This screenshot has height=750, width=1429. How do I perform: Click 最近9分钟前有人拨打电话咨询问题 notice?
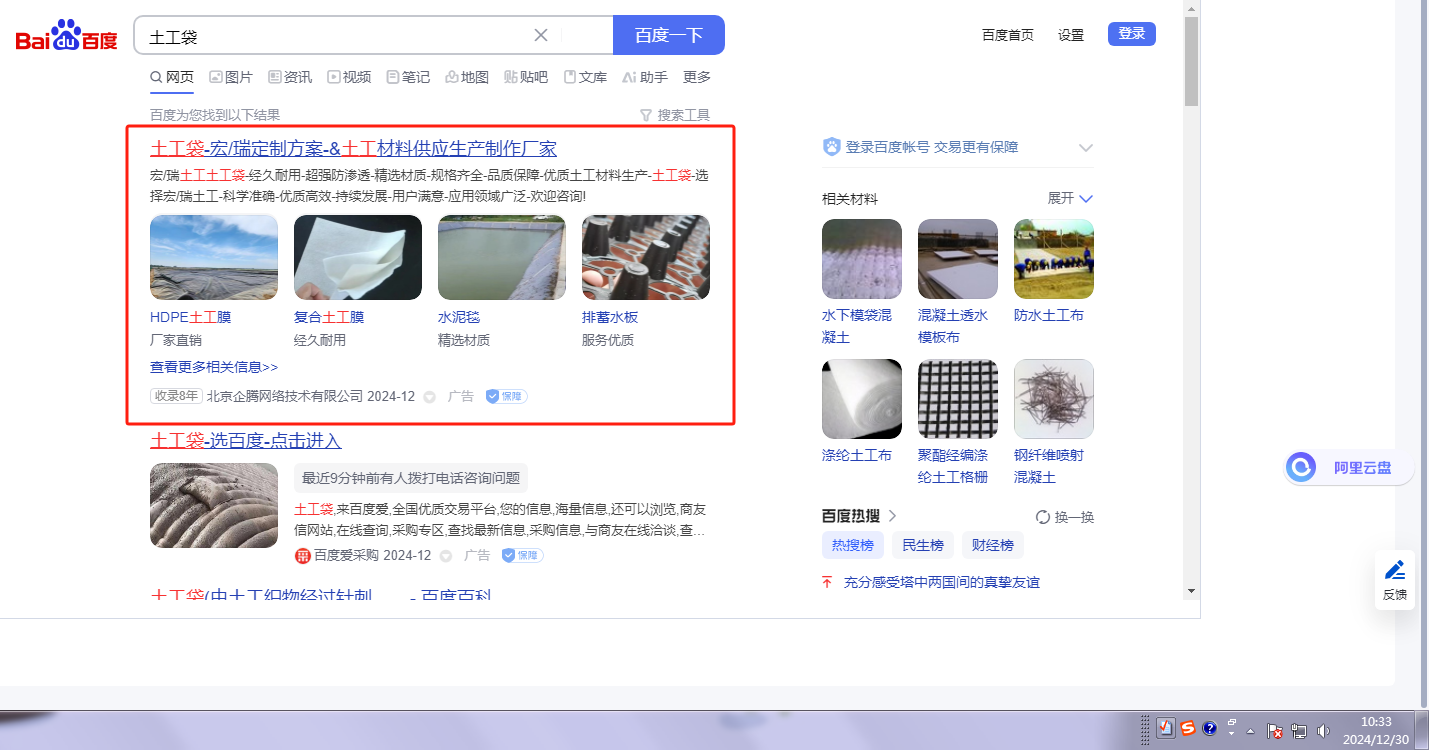pos(411,478)
